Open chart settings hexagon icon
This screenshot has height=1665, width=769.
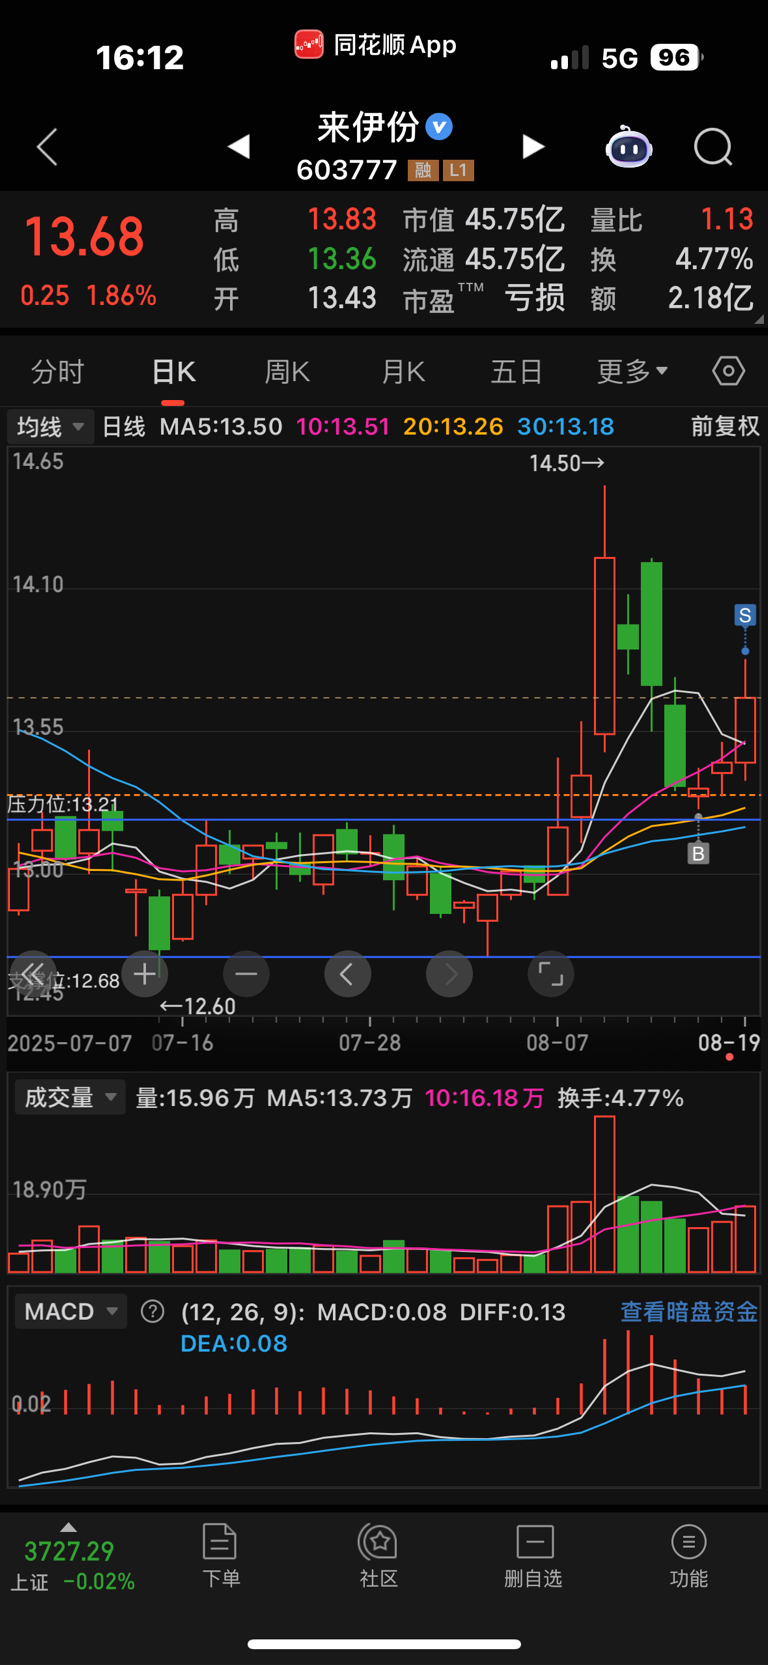click(728, 372)
